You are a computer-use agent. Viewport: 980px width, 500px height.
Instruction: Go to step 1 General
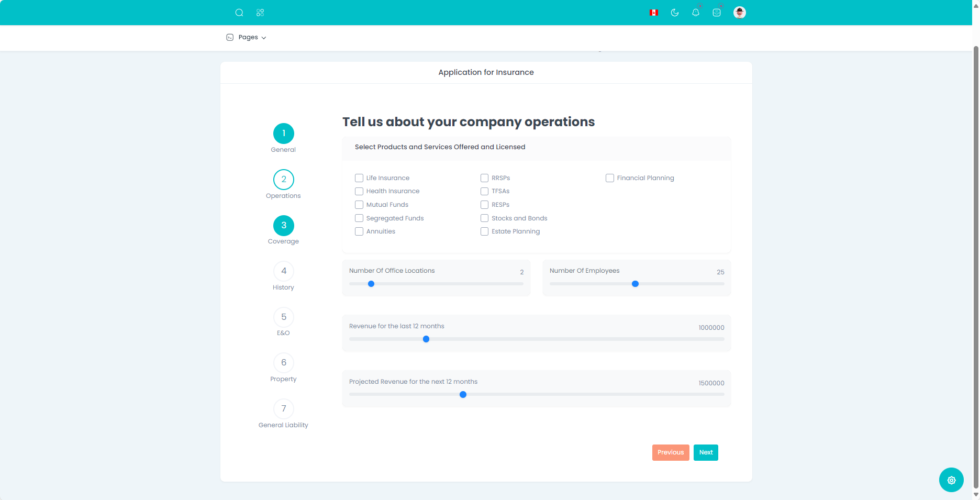283,133
